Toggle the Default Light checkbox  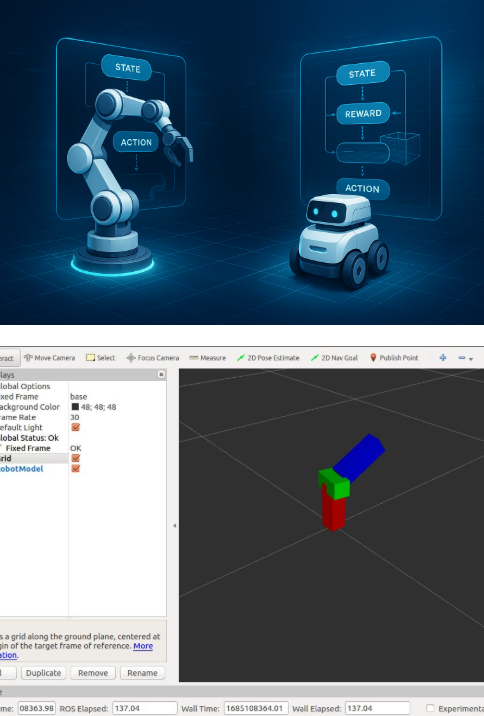[76, 427]
